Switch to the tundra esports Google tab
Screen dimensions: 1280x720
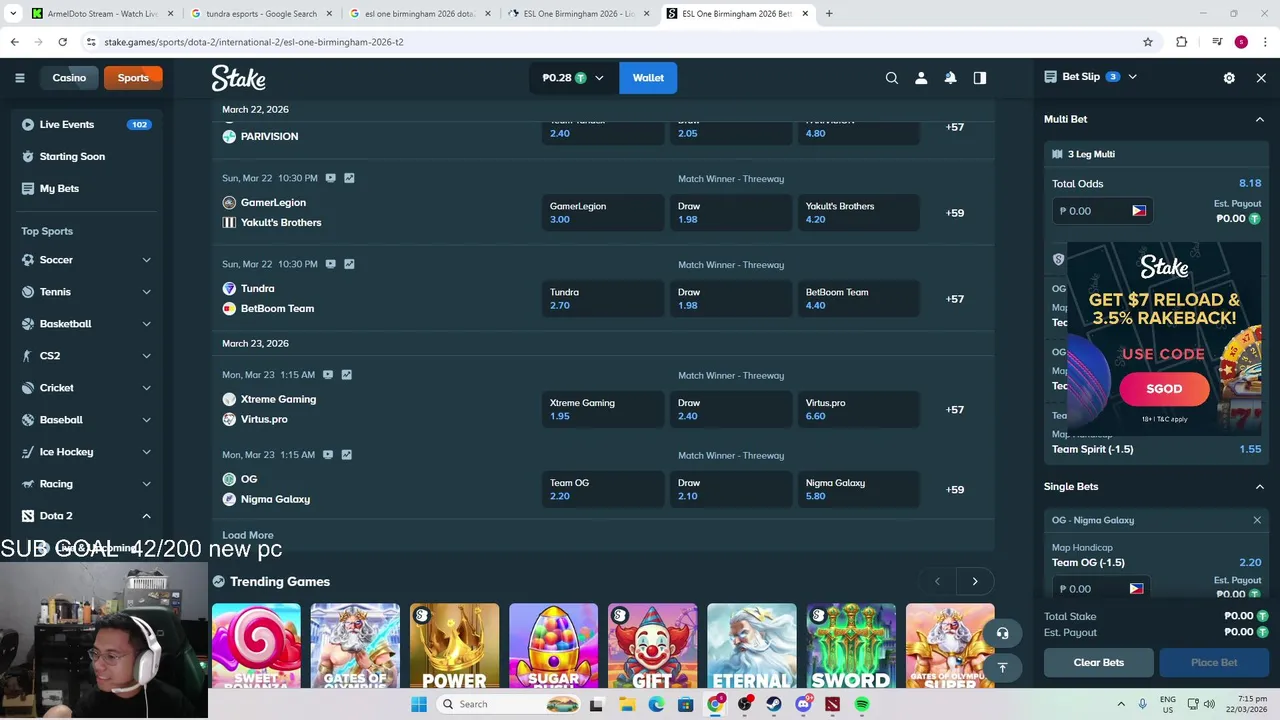[x=261, y=14]
